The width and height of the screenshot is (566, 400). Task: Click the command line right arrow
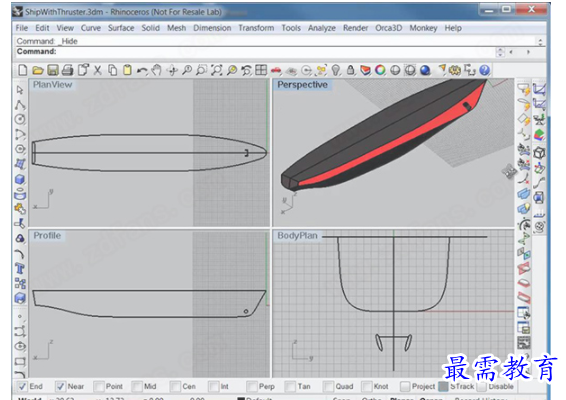[x=528, y=52]
